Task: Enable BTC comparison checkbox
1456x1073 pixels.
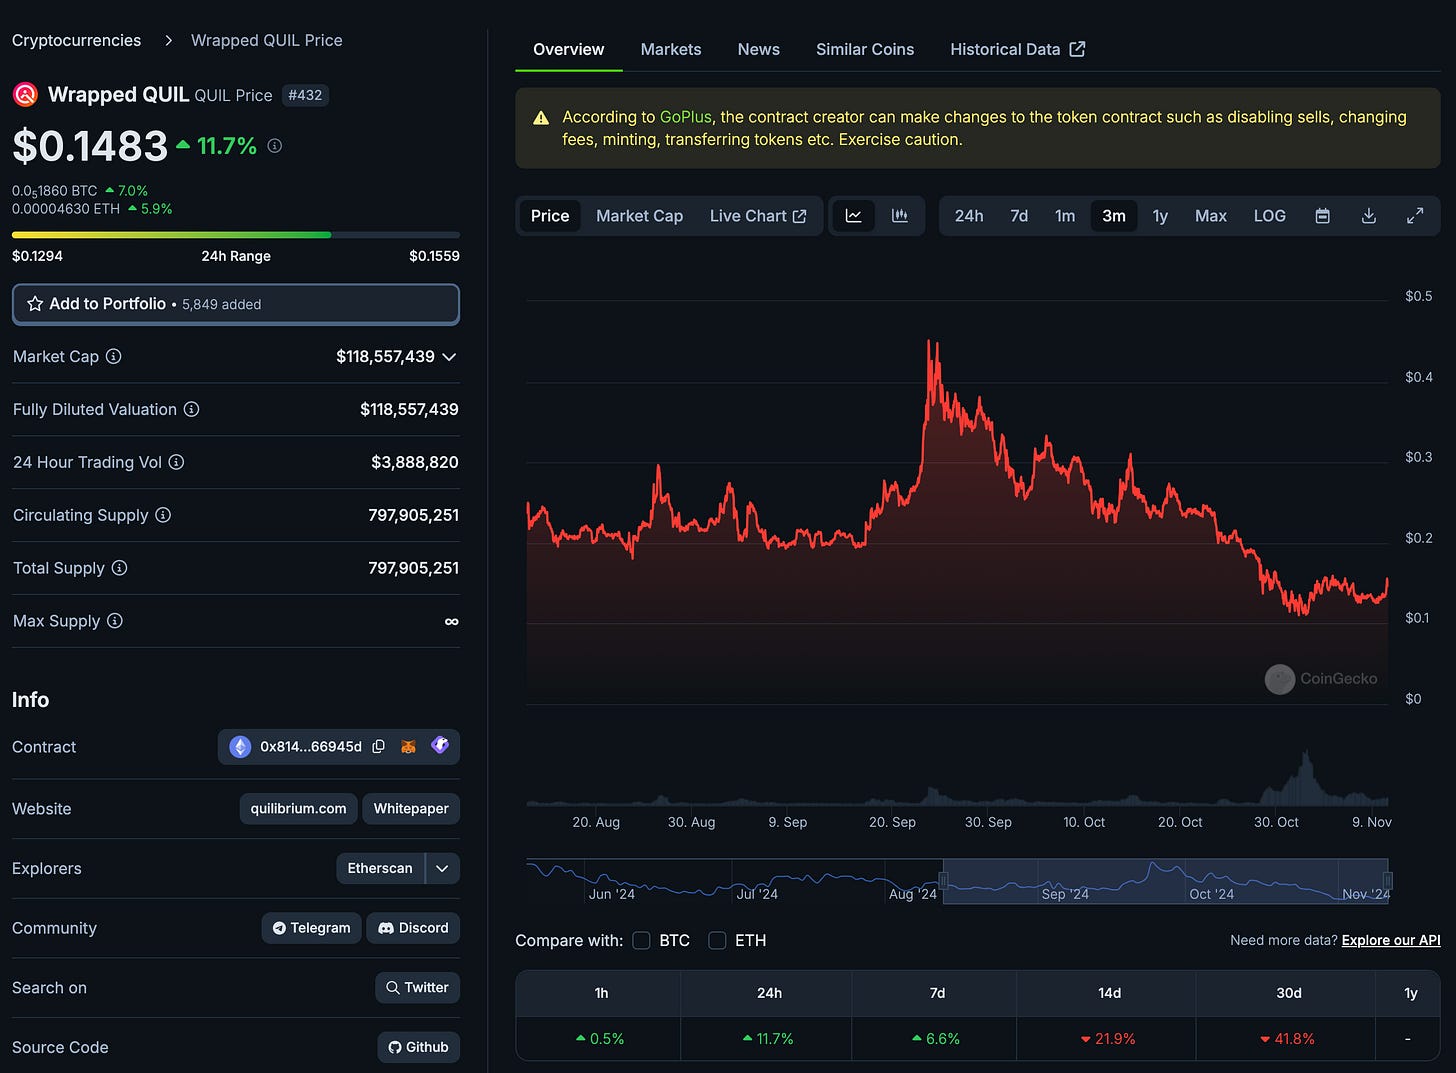Action: point(641,940)
